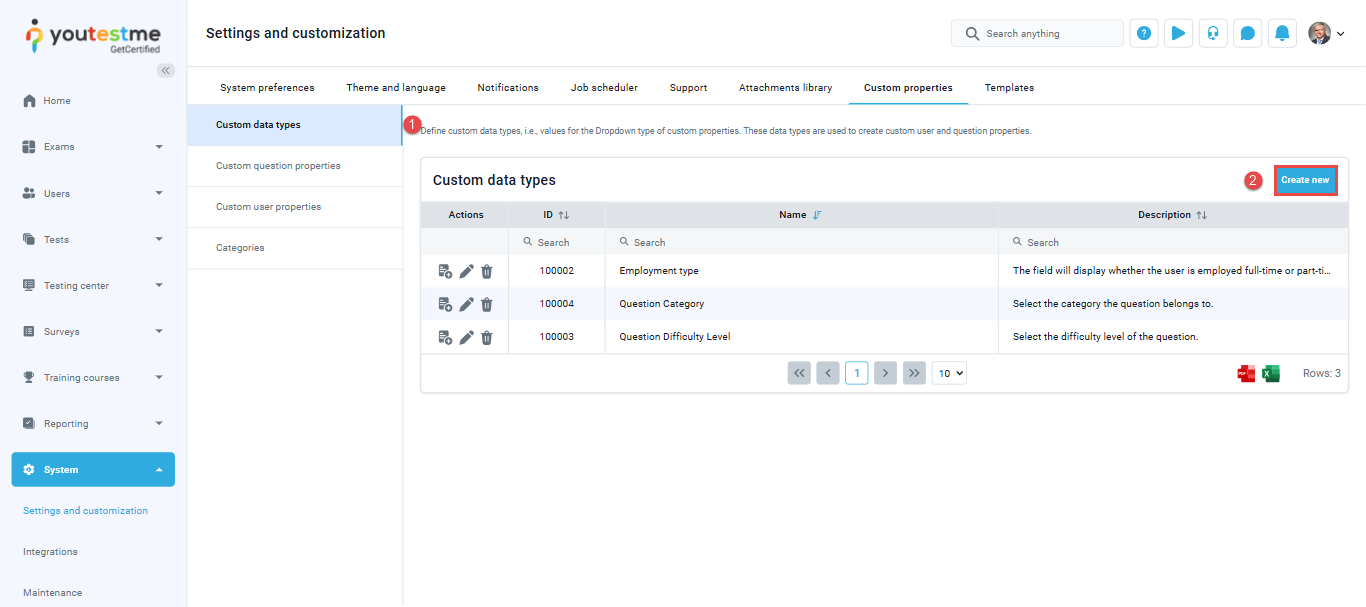1366x607 pixels.
Task: Export table to PDF icon
Action: tap(1246, 373)
